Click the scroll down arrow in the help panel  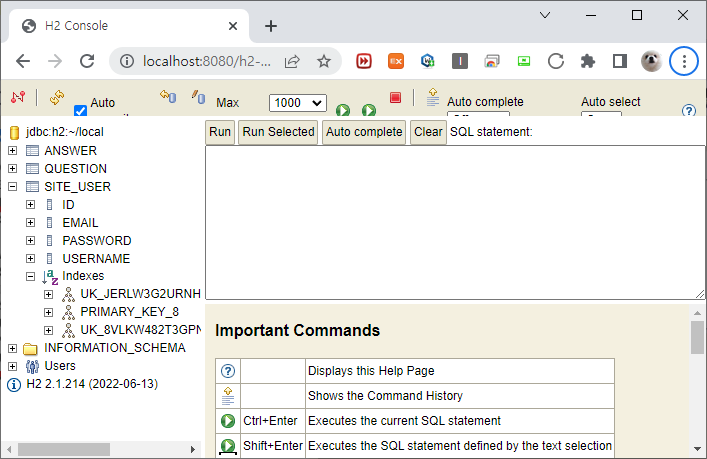pyautogui.click(x=697, y=449)
